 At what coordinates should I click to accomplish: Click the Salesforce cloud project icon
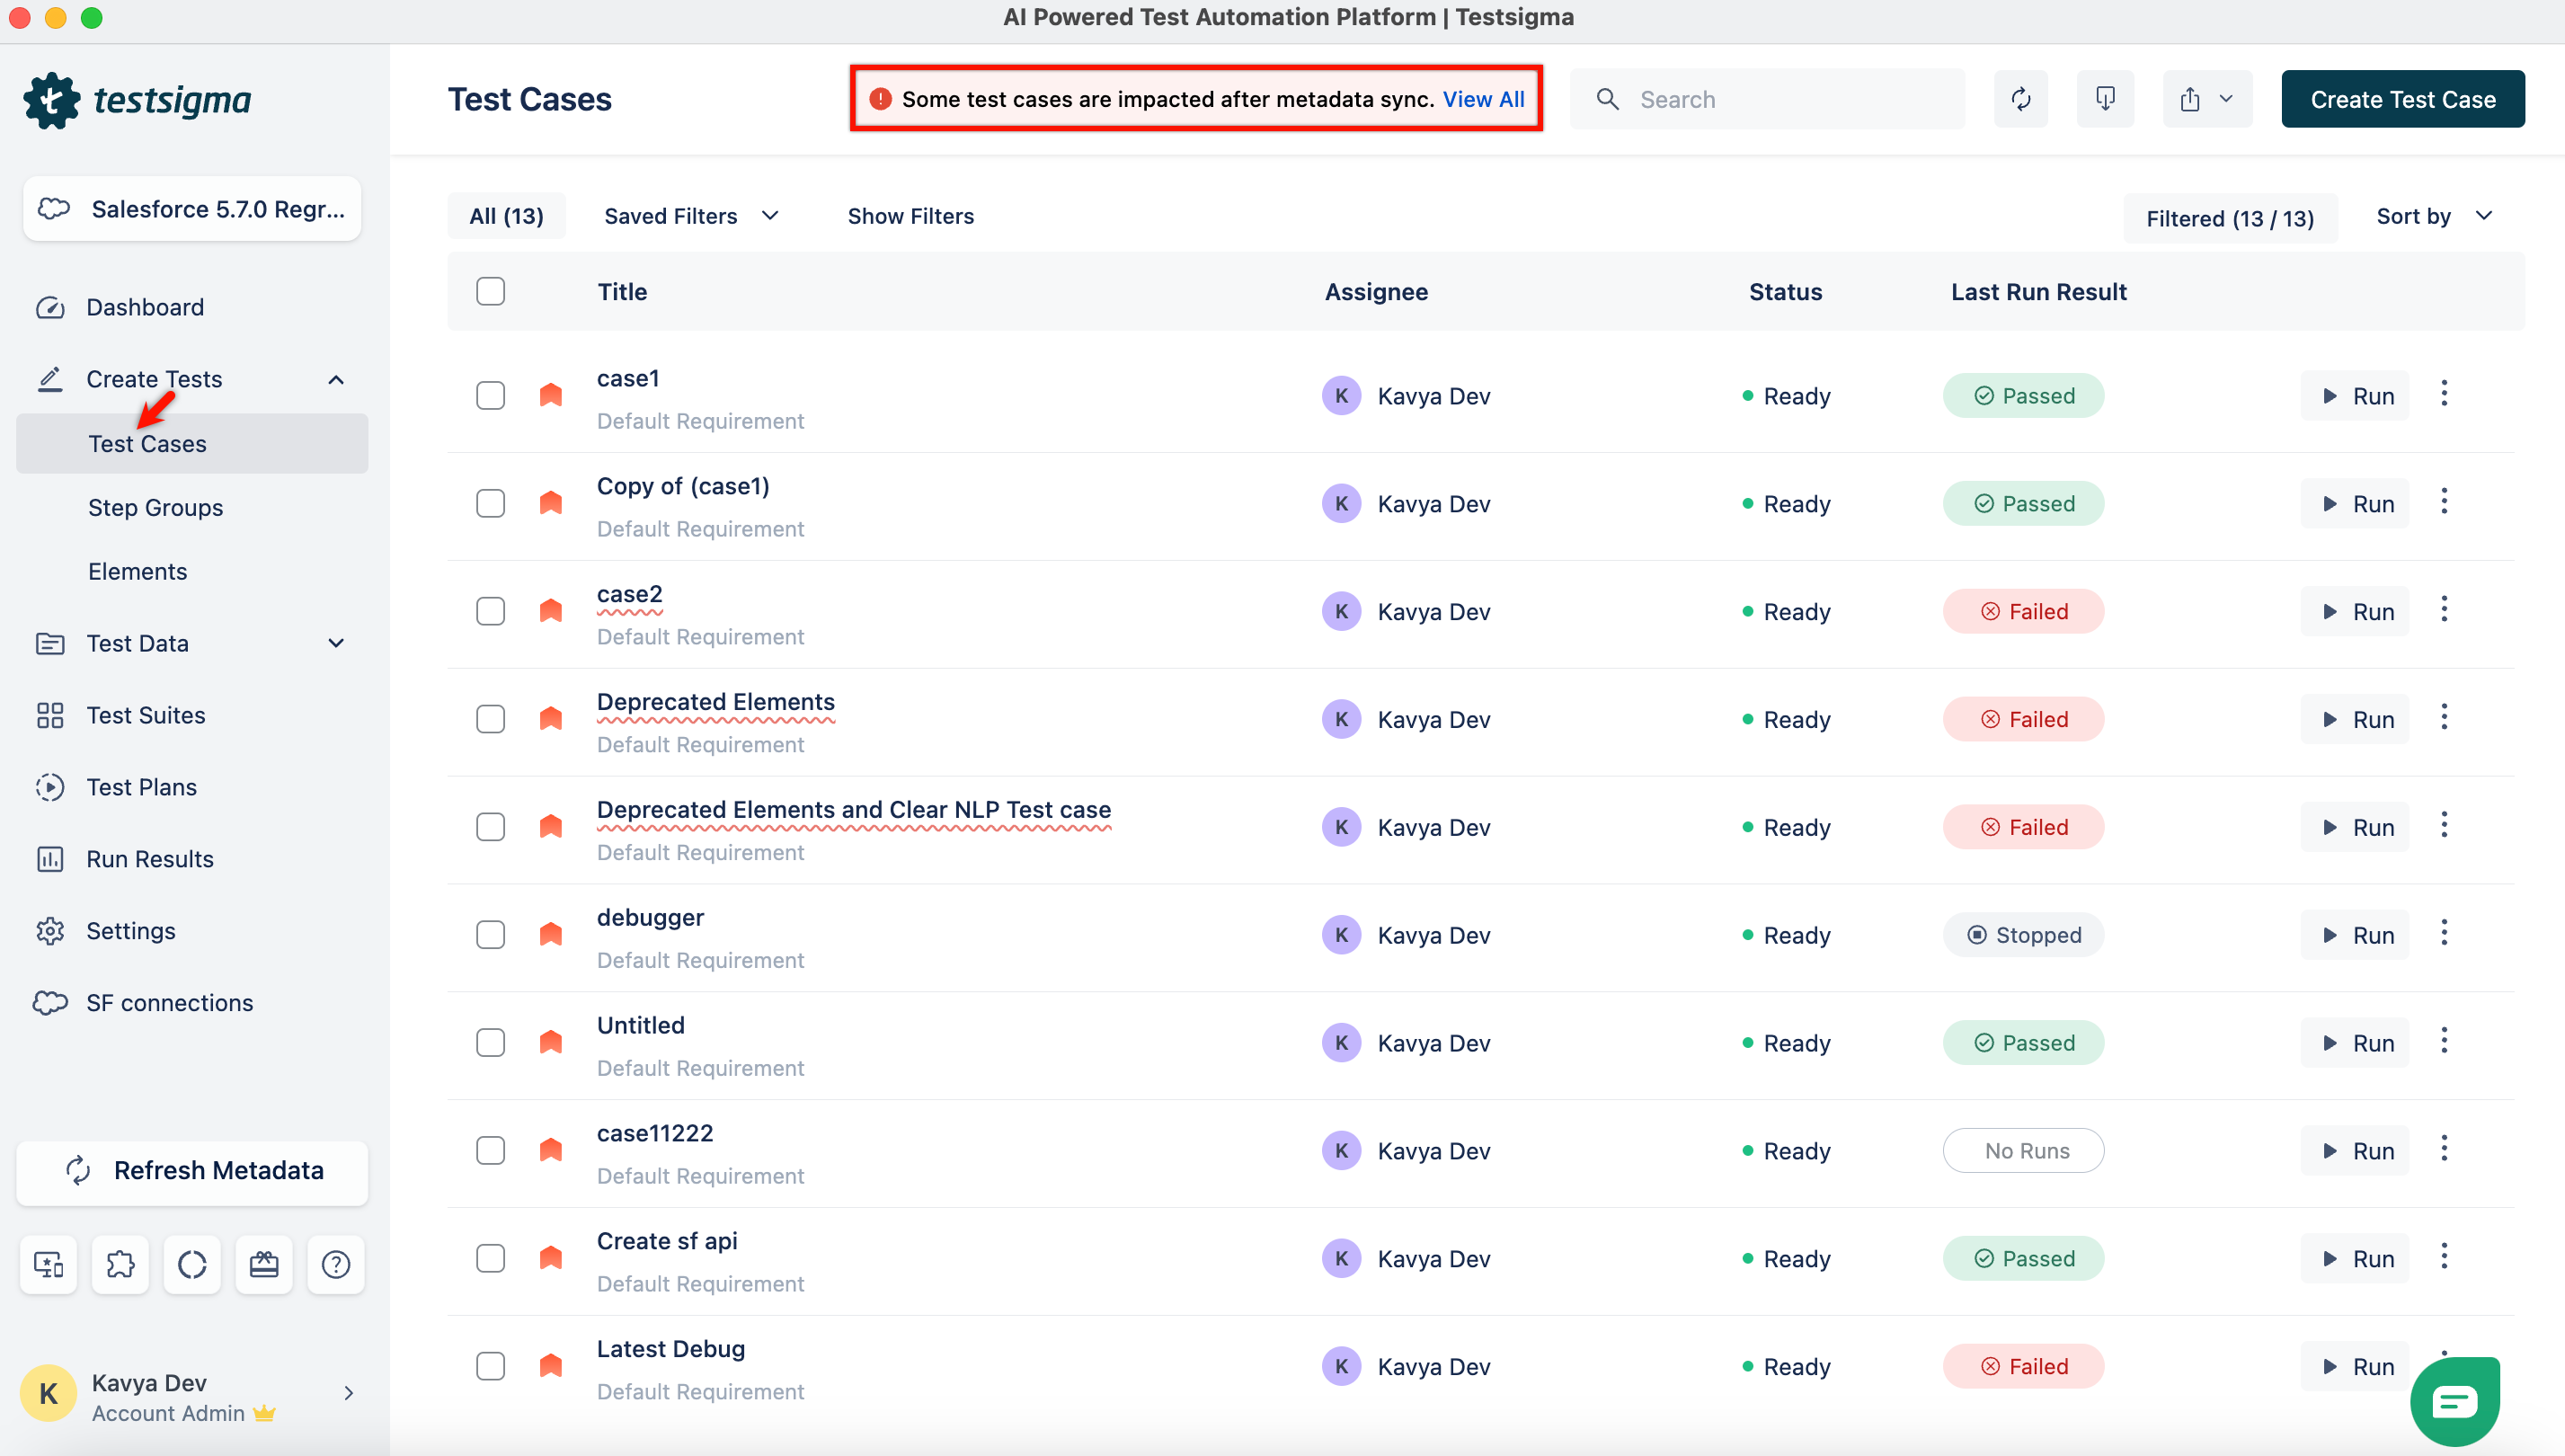coord(54,208)
